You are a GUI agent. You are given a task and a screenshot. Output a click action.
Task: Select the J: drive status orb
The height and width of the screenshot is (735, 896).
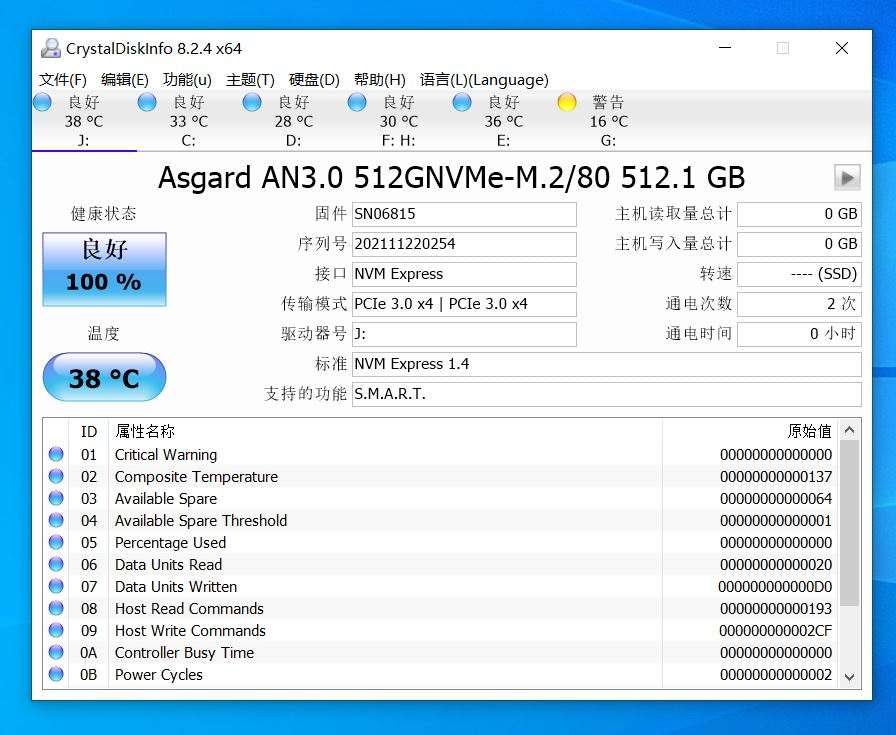(42, 102)
